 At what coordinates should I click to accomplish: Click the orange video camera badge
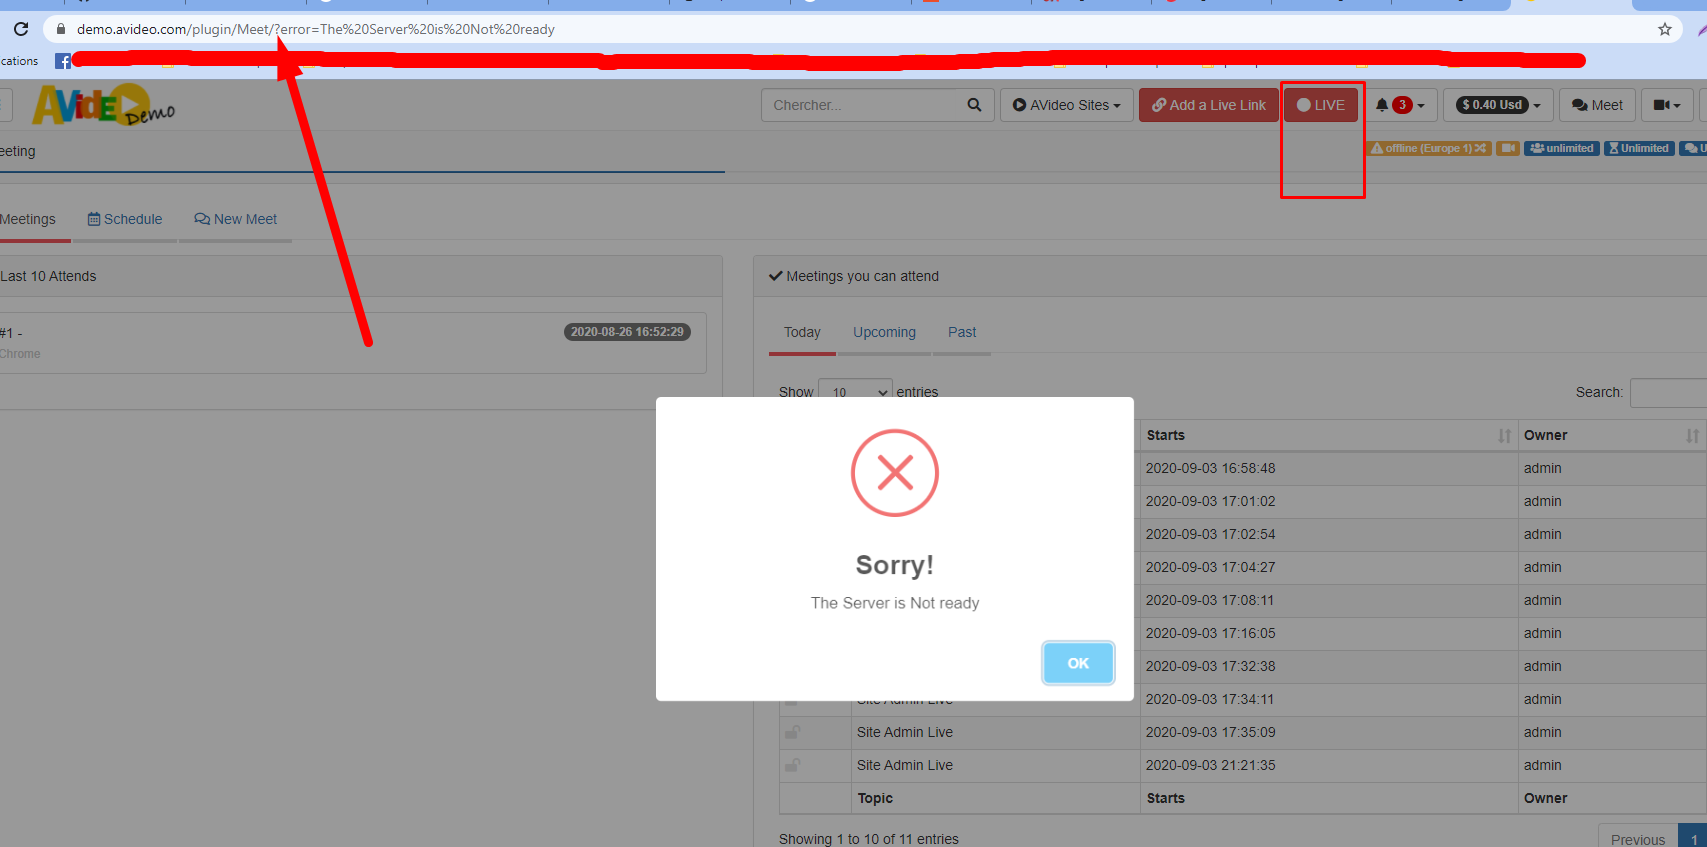(x=1507, y=148)
